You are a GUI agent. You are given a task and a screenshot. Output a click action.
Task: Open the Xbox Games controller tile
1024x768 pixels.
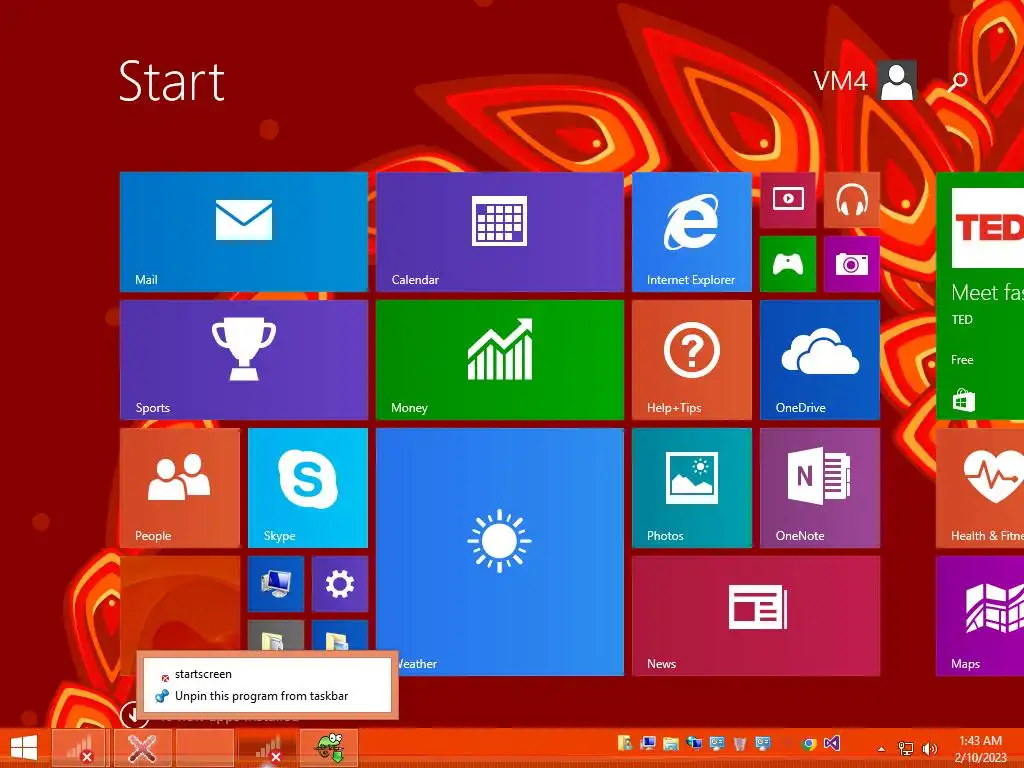[x=788, y=264]
